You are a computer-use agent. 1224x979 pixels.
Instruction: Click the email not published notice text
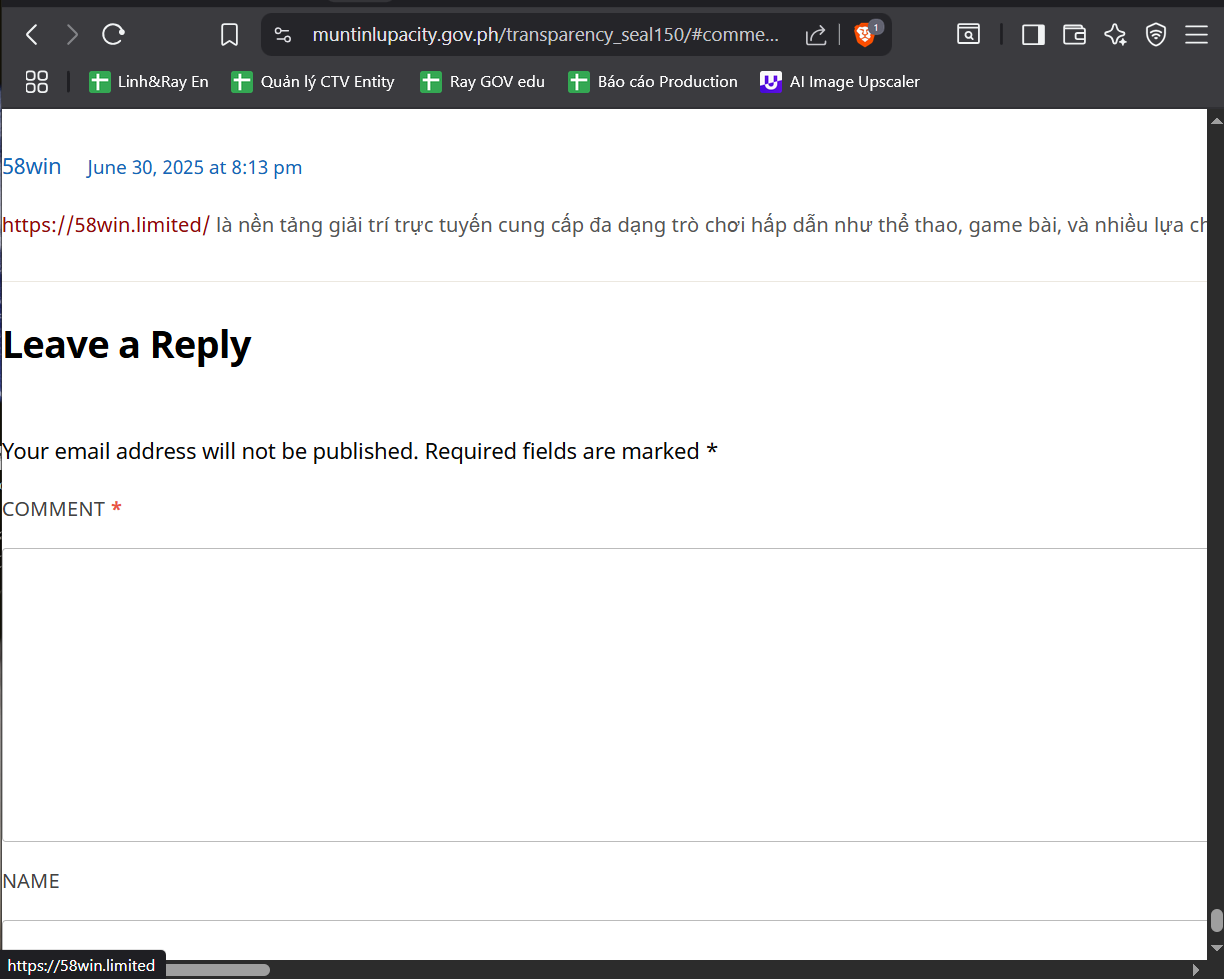pyautogui.click(x=360, y=451)
